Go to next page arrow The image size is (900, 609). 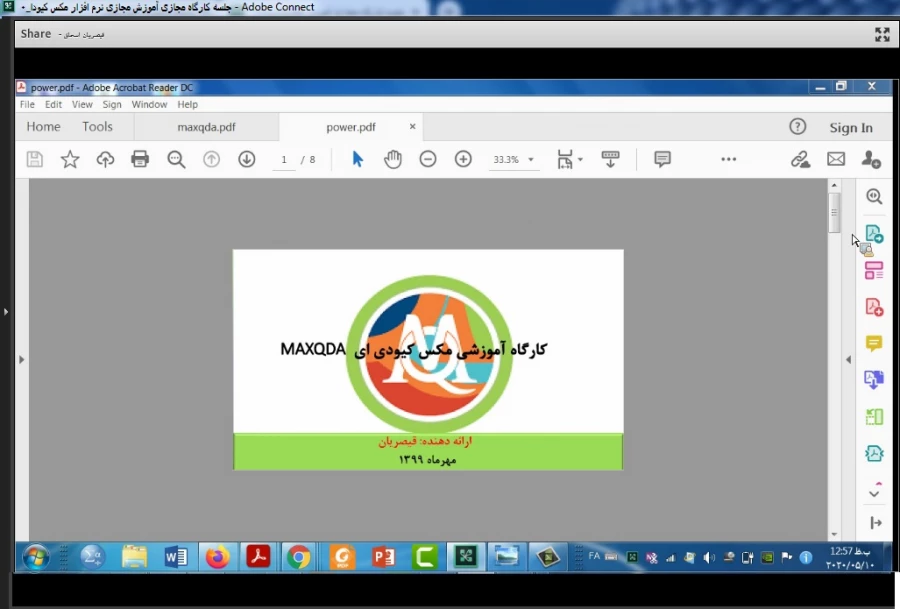pos(247,159)
